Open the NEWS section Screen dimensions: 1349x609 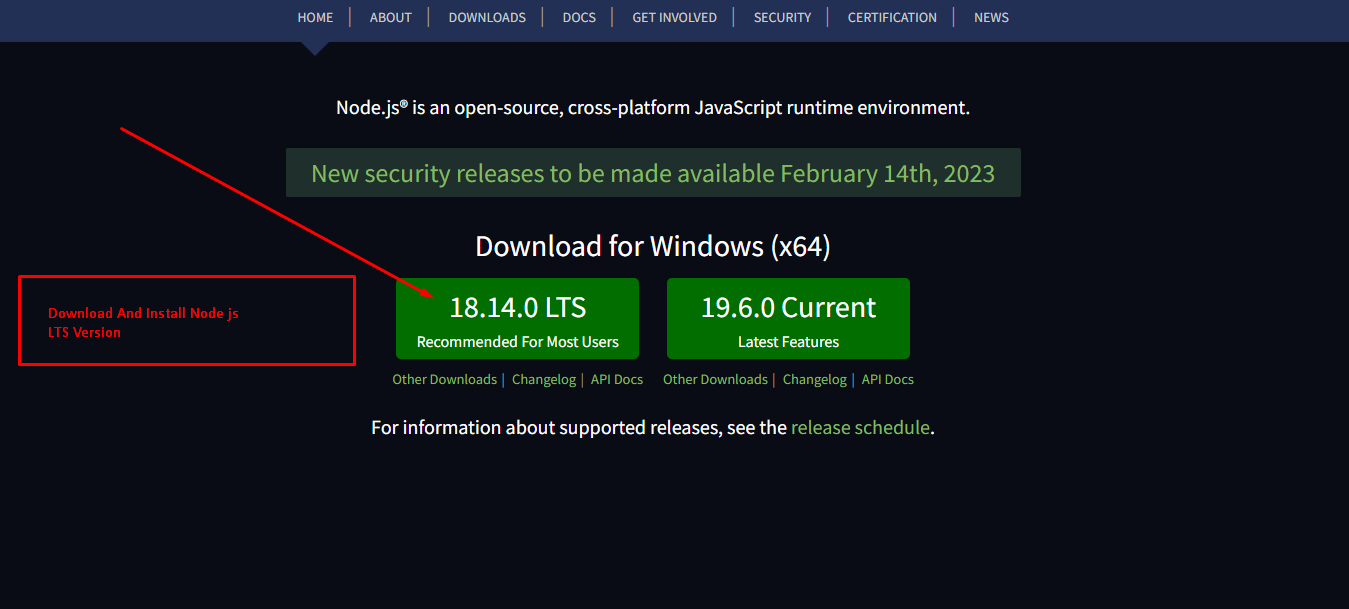pyautogui.click(x=991, y=17)
